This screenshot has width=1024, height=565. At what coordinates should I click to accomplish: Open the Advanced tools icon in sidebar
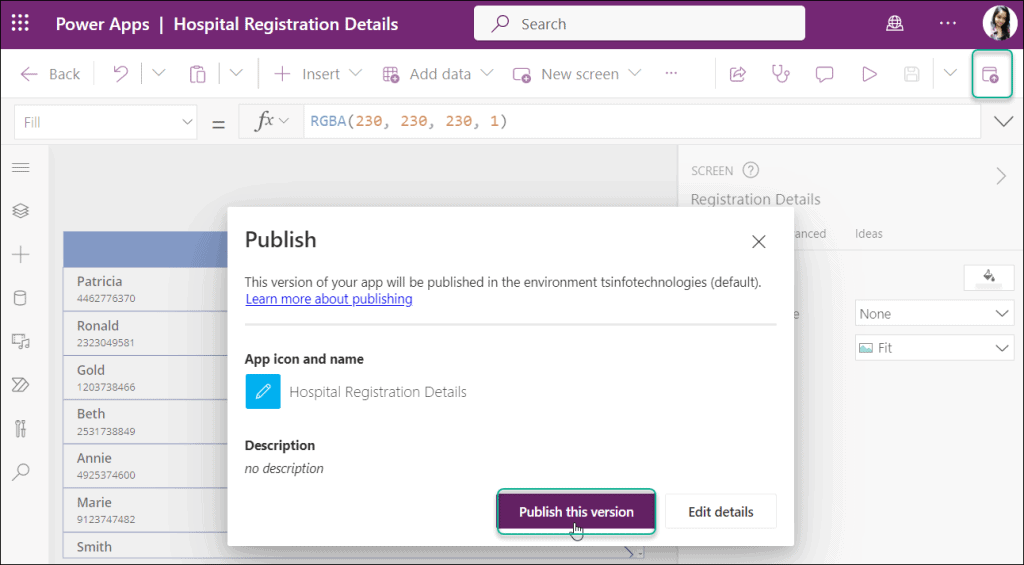coord(21,428)
